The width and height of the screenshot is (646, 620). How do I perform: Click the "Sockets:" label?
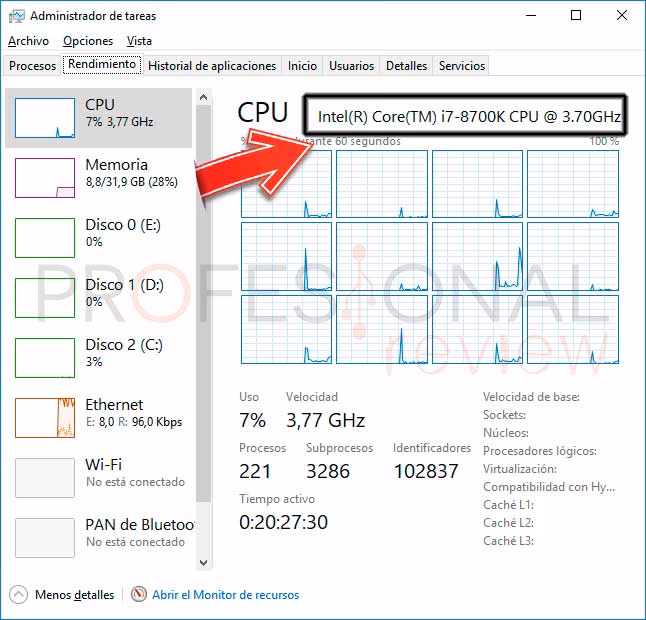pyautogui.click(x=504, y=415)
